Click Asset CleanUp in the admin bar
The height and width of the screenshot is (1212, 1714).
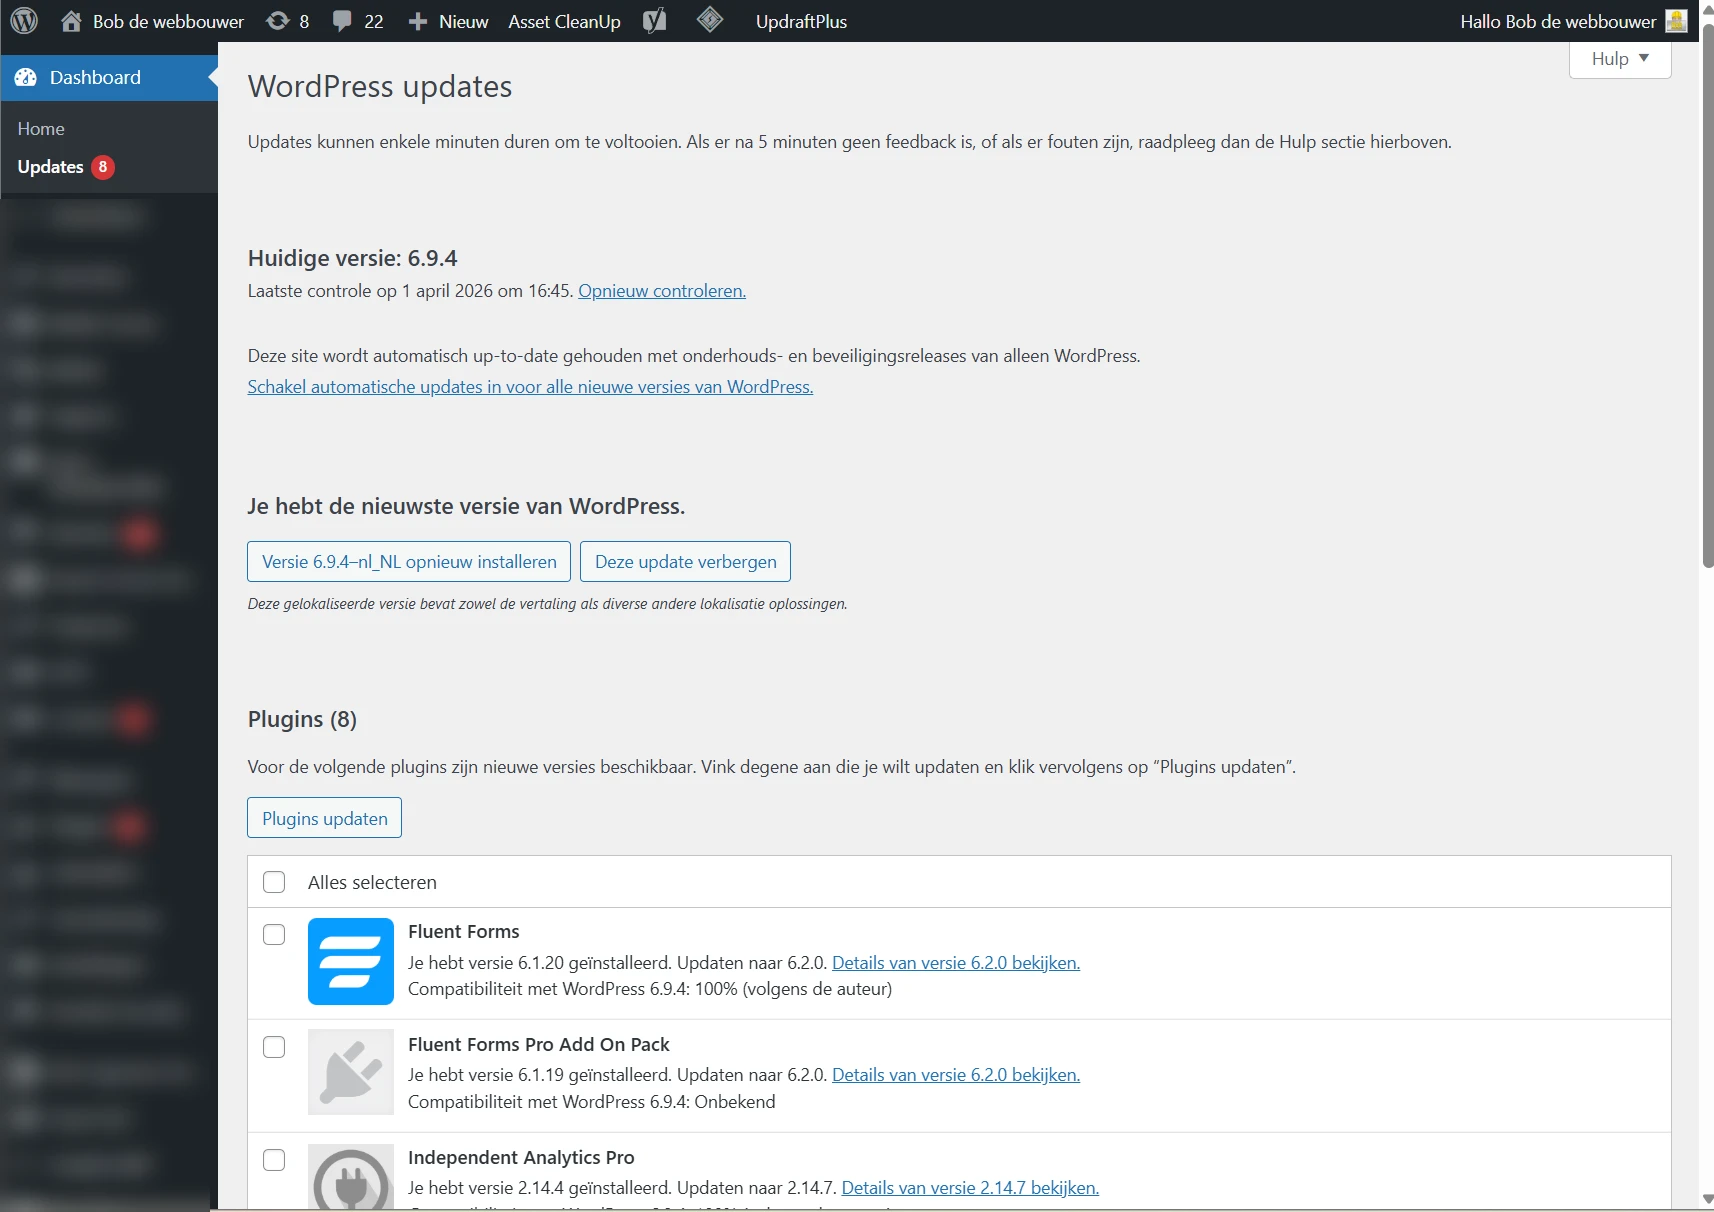coord(564,20)
